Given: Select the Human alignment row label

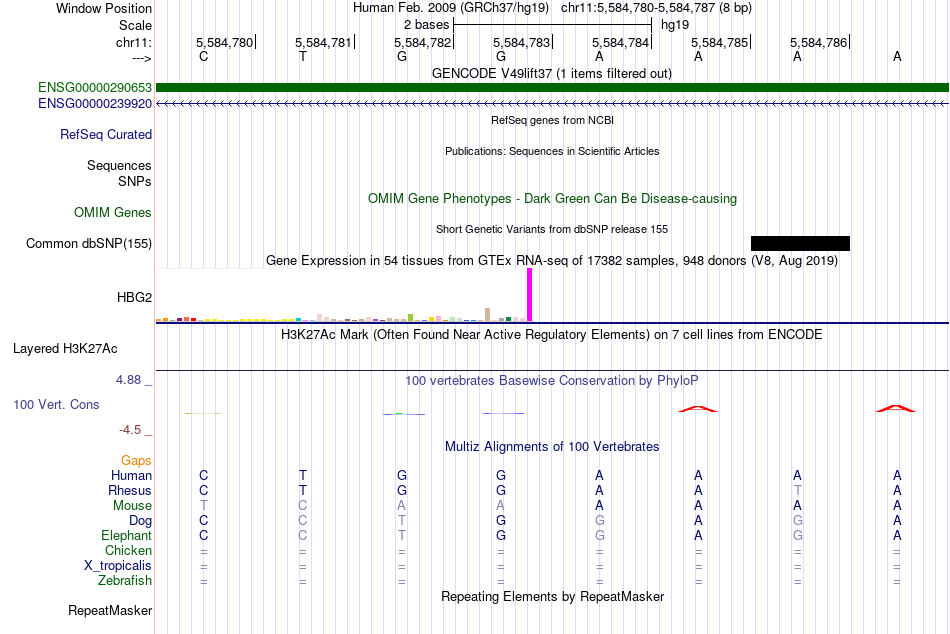Looking at the screenshot, I should (x=131, y=476).
